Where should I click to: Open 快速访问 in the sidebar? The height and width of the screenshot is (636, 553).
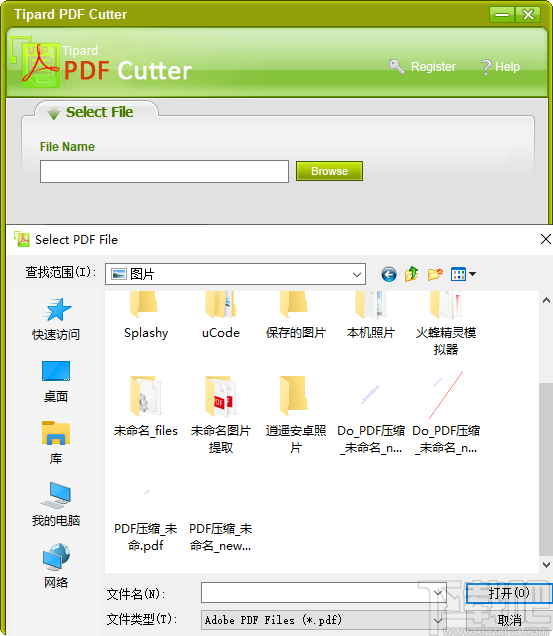56,319
